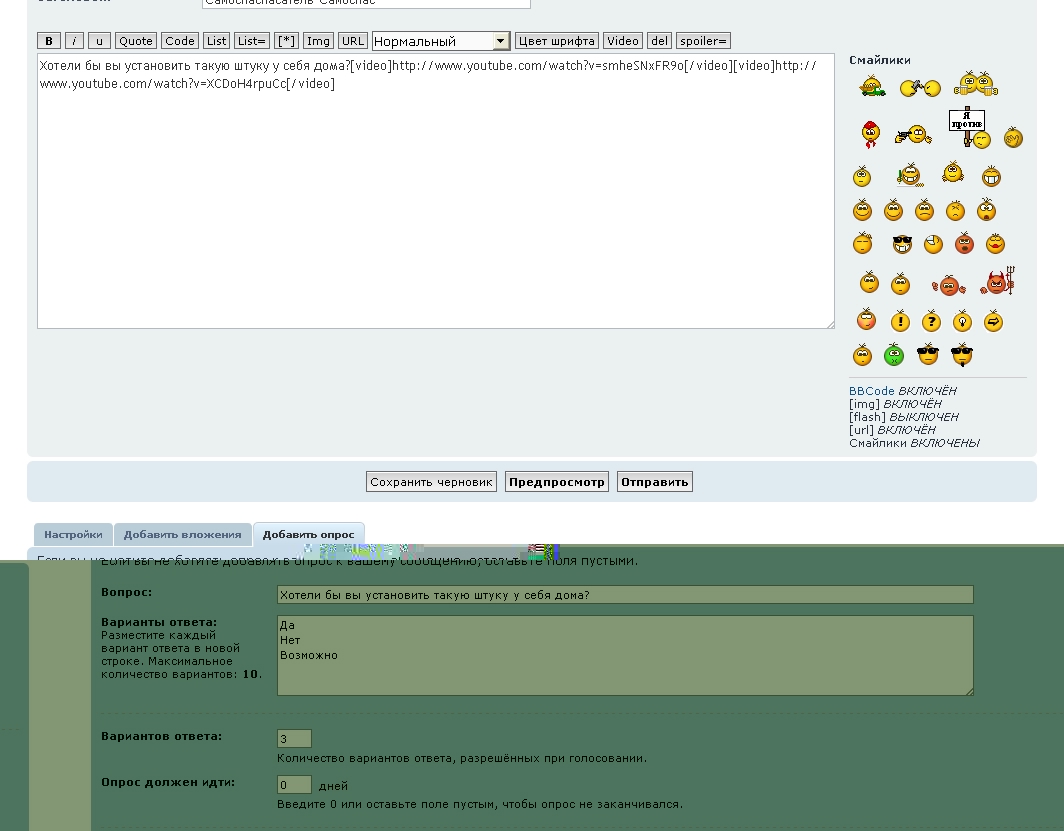Toggle bold formatting with B button
The width and height of the screenshot is (1064, 831).
click(x=49, y=41)
